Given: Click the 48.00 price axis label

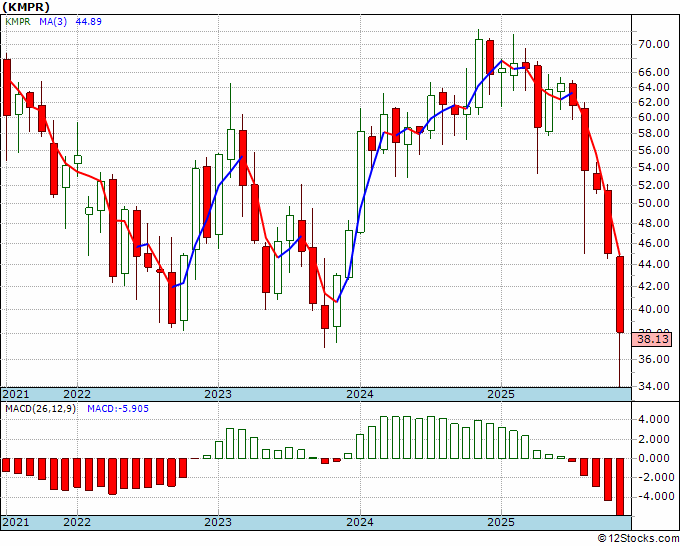Looking at the screenshot, I should point(653,223).
